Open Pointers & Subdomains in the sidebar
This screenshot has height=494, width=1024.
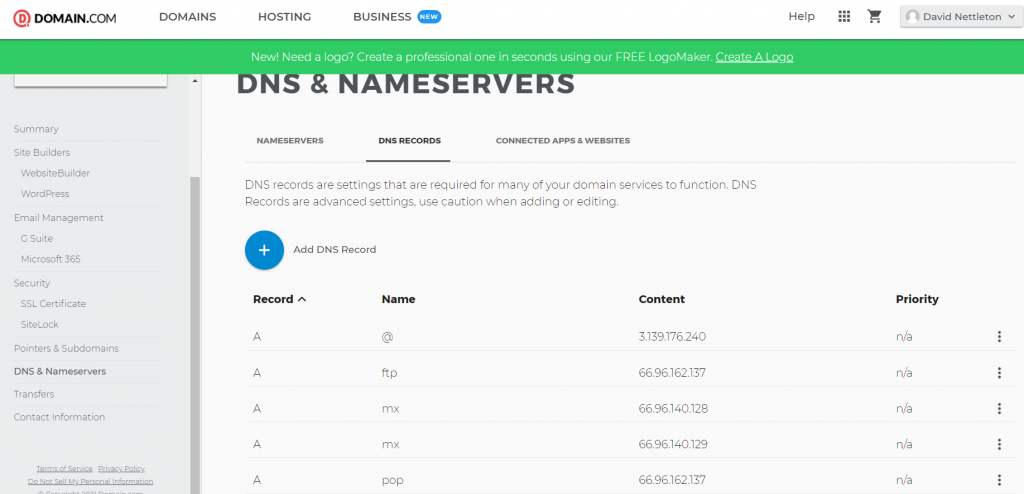66,349
